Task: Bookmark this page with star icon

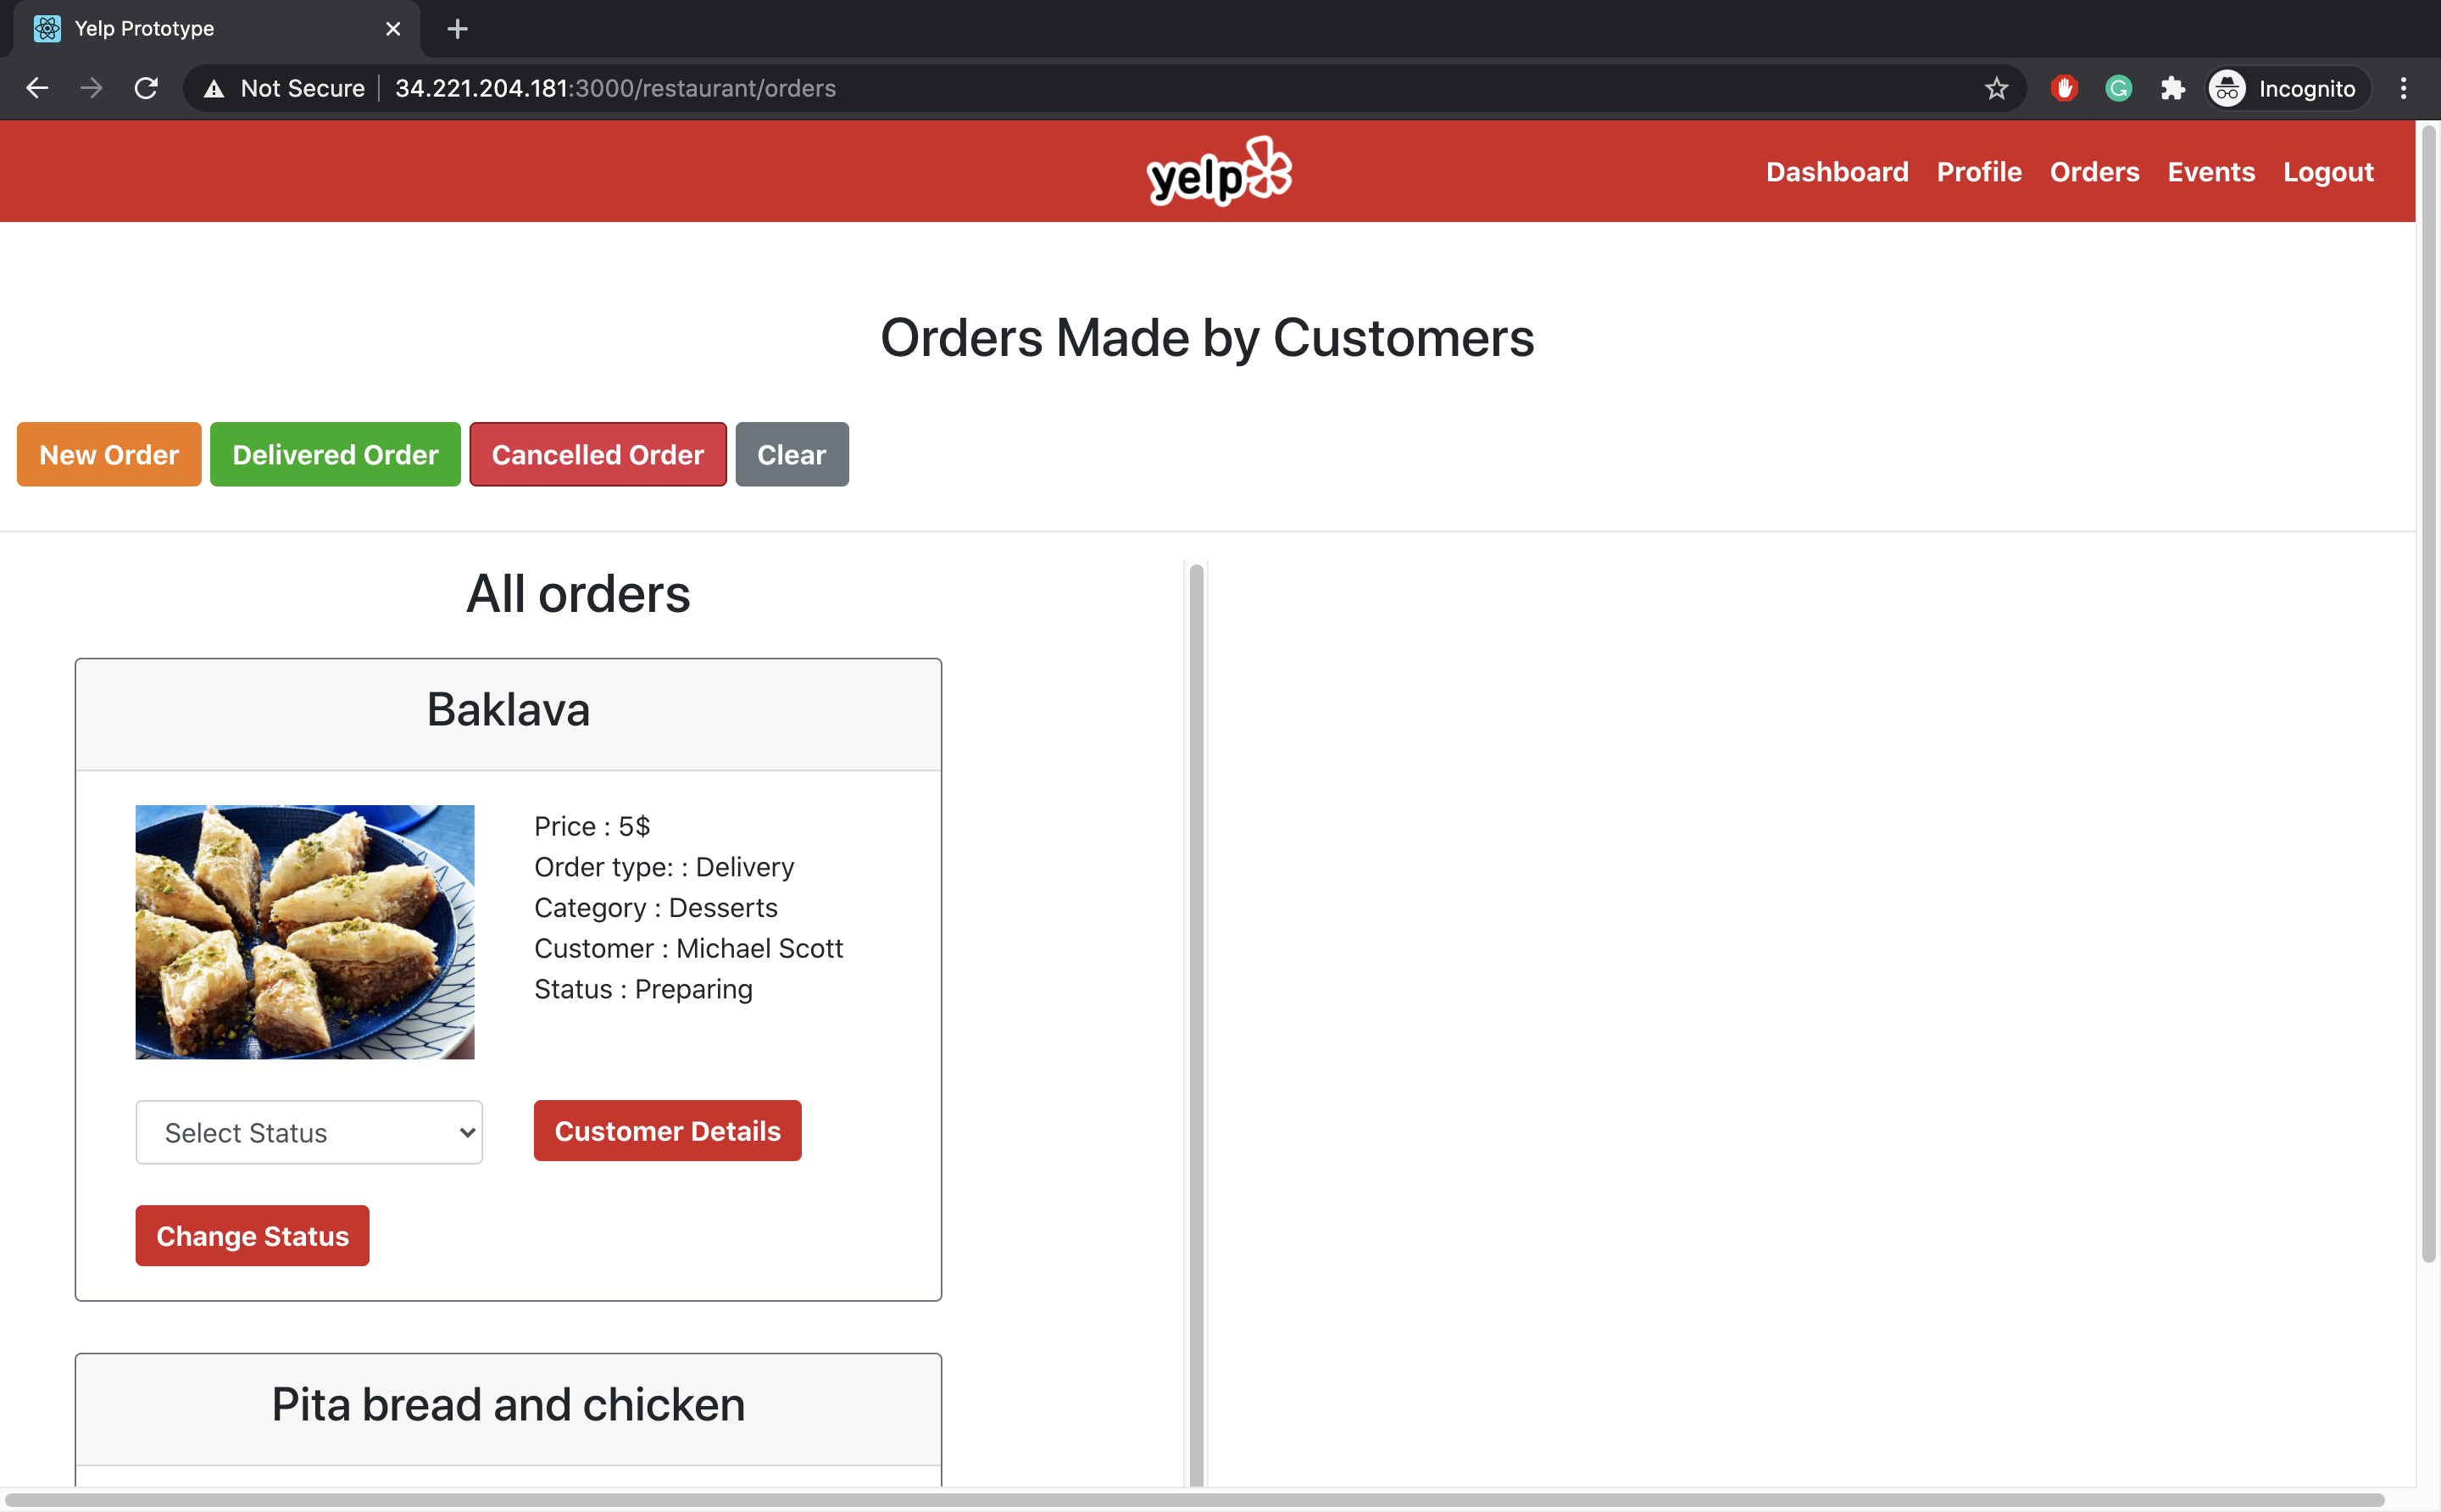Action: click(1996, 88)
